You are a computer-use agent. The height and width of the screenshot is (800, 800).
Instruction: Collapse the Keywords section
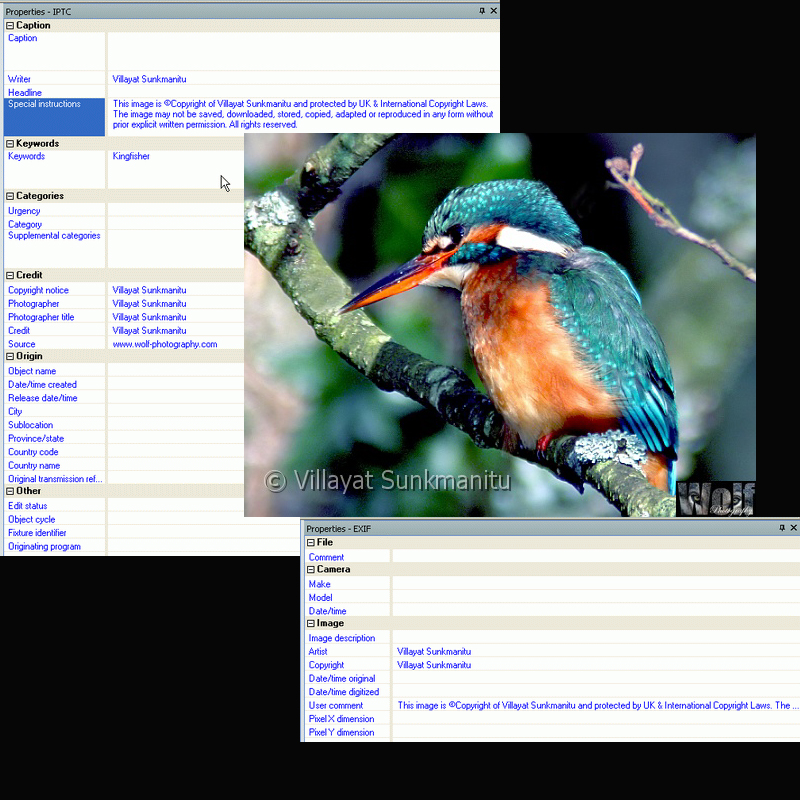(x=10, y=144)
